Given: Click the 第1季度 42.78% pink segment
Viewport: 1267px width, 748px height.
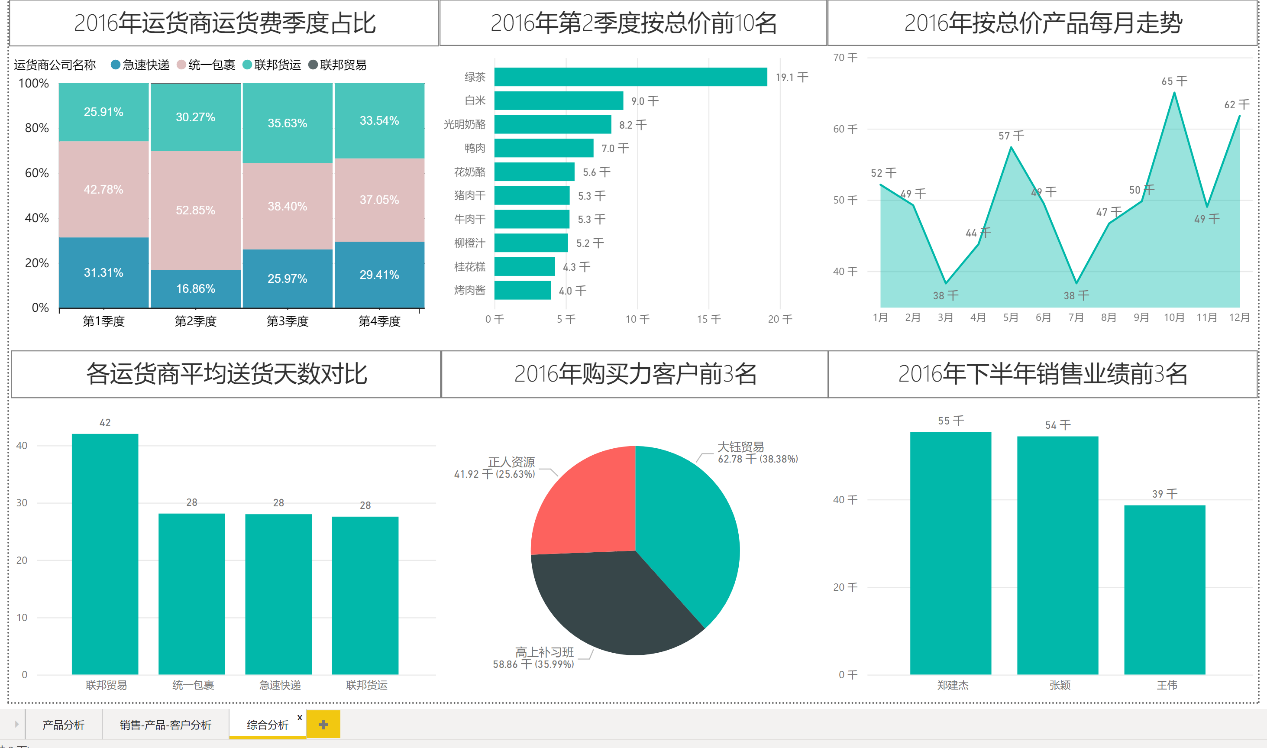Looking at the screenshot, I should pyautogui.click(x=104, y=189).
